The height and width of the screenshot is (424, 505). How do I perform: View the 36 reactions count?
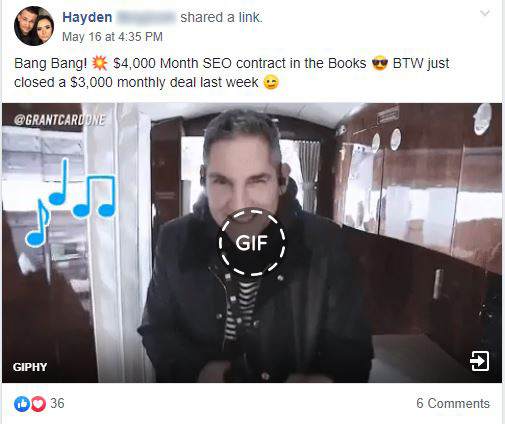(57, 403)
